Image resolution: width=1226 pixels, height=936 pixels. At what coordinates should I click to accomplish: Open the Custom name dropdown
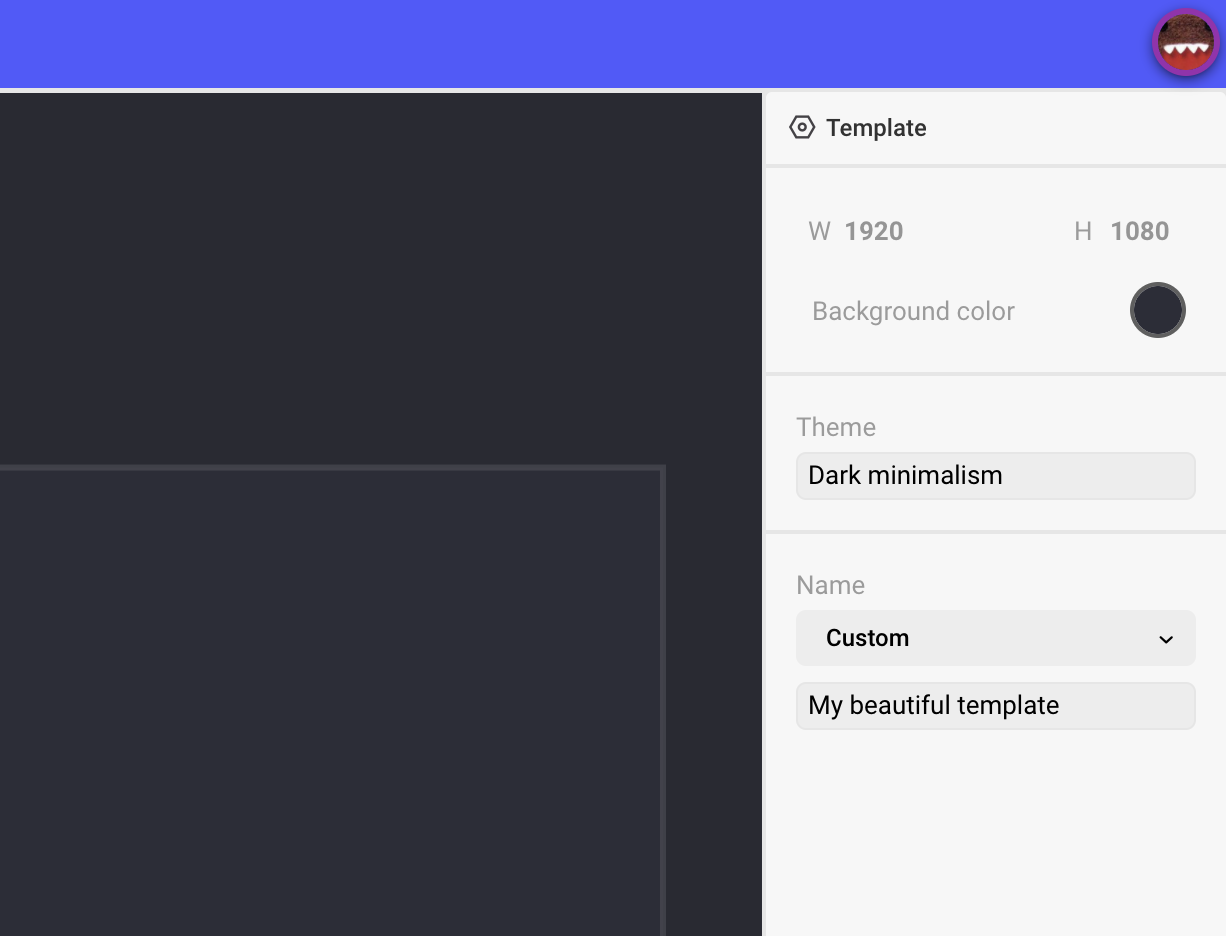coord(995,638)
